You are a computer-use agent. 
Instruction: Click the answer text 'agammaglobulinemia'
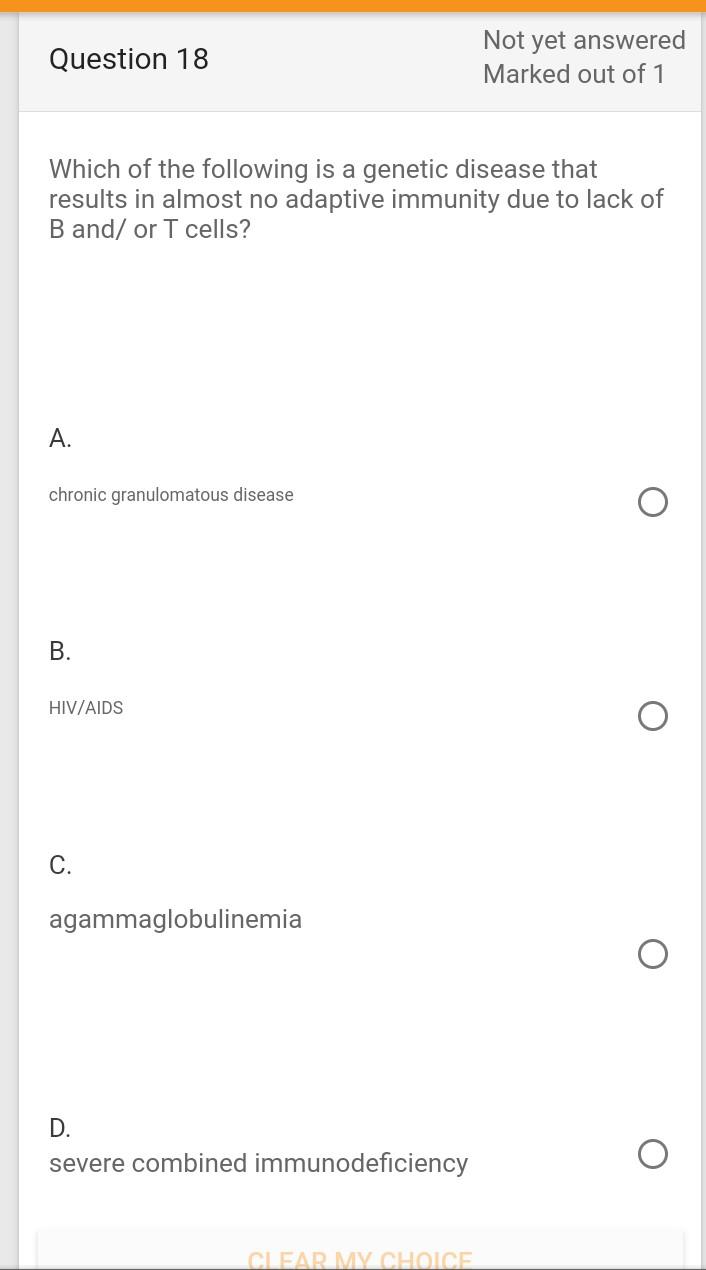click(x=175, y=919)
